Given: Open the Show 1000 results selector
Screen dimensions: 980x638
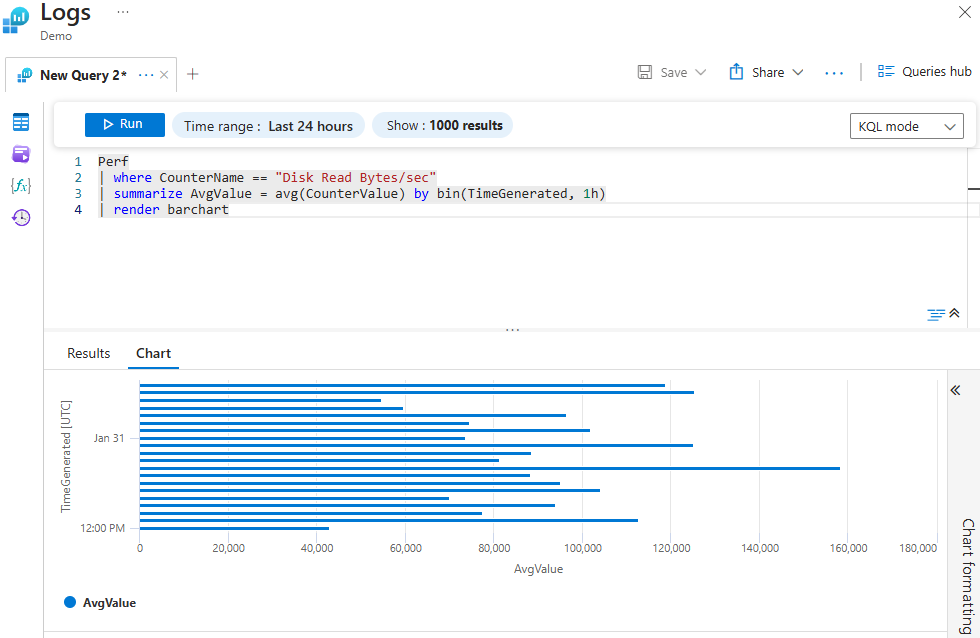Looking at the screenshot, I should [442, 125].
